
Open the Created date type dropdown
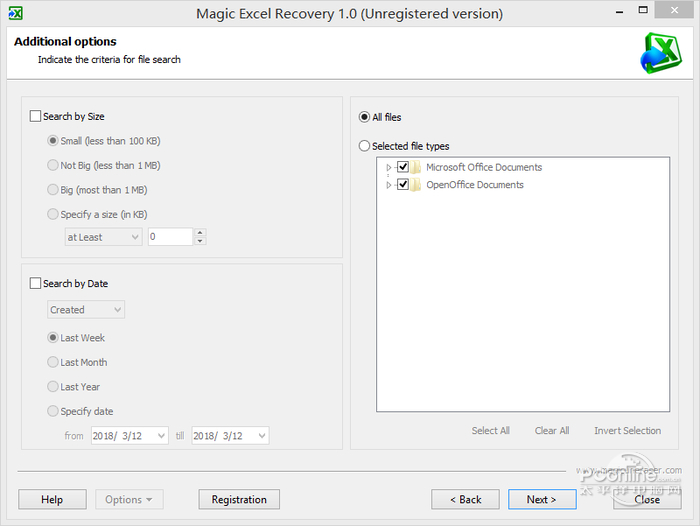click(86, 309)
